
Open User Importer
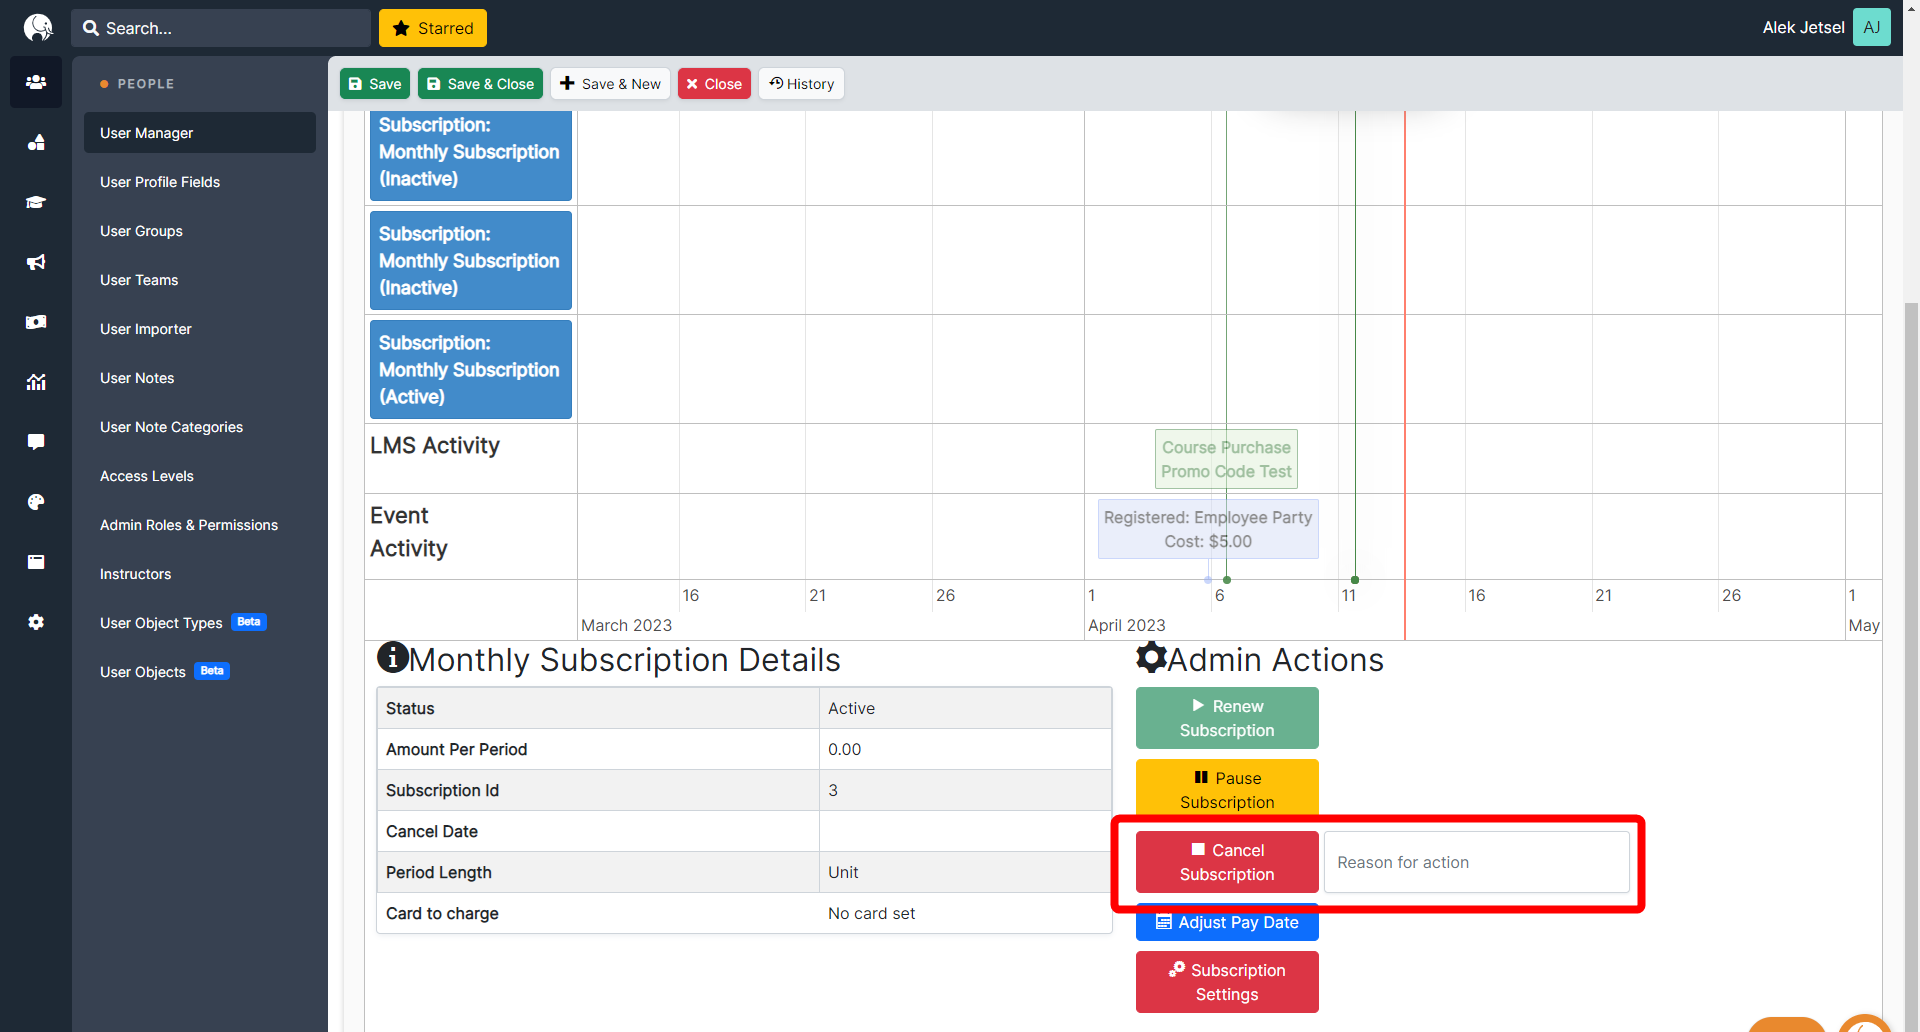point(200,329)
